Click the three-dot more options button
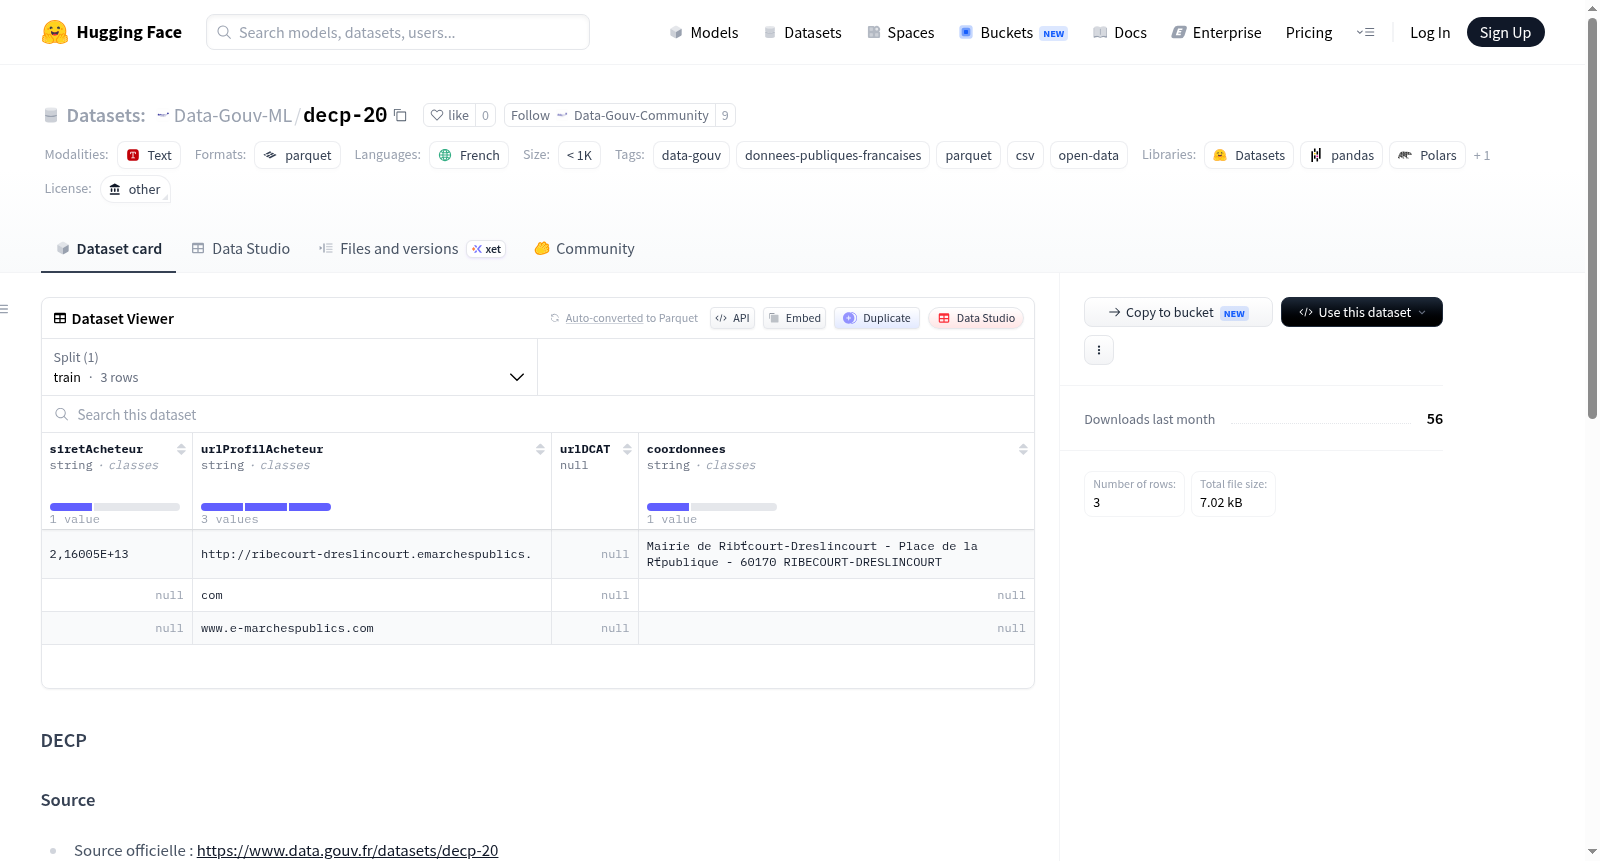This screenshot has height=861, width=1600. (1099, 350)
